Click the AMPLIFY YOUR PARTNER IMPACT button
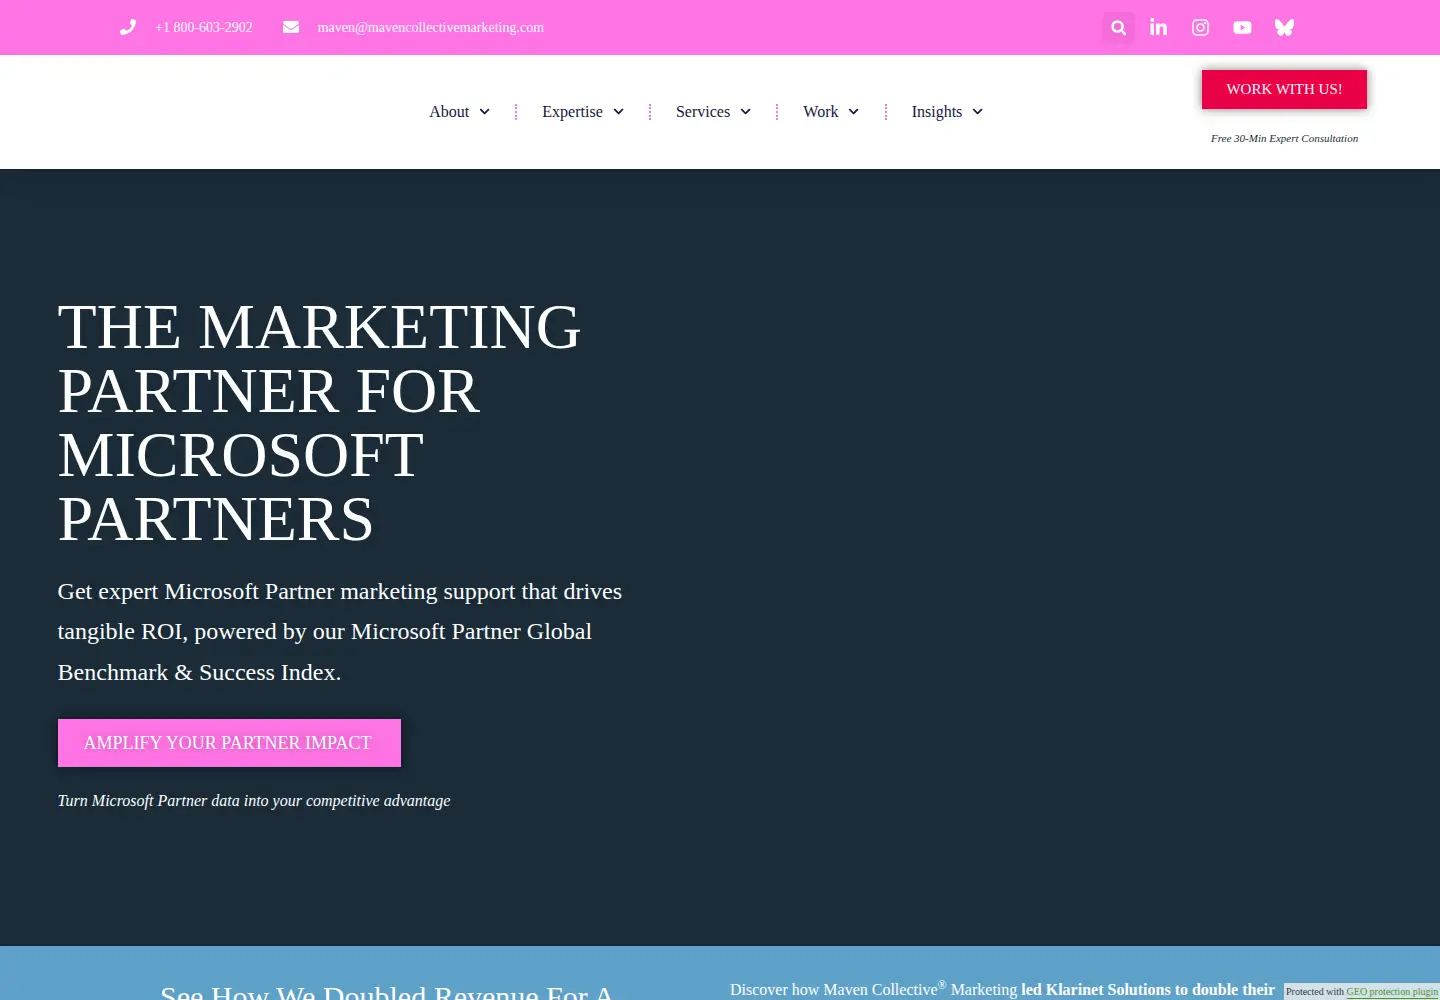1440x1000 pixels. 229,743
